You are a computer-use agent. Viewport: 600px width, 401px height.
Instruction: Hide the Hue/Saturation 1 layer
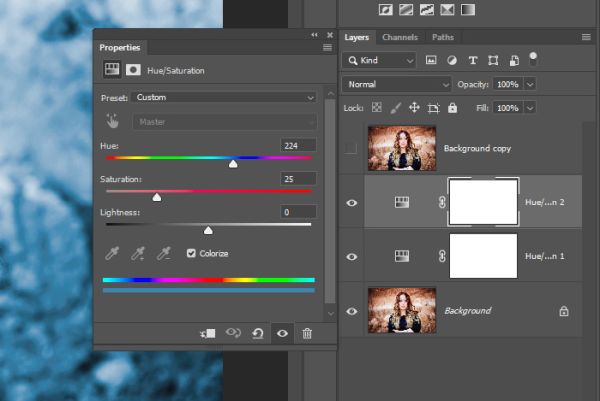[352, 256]
